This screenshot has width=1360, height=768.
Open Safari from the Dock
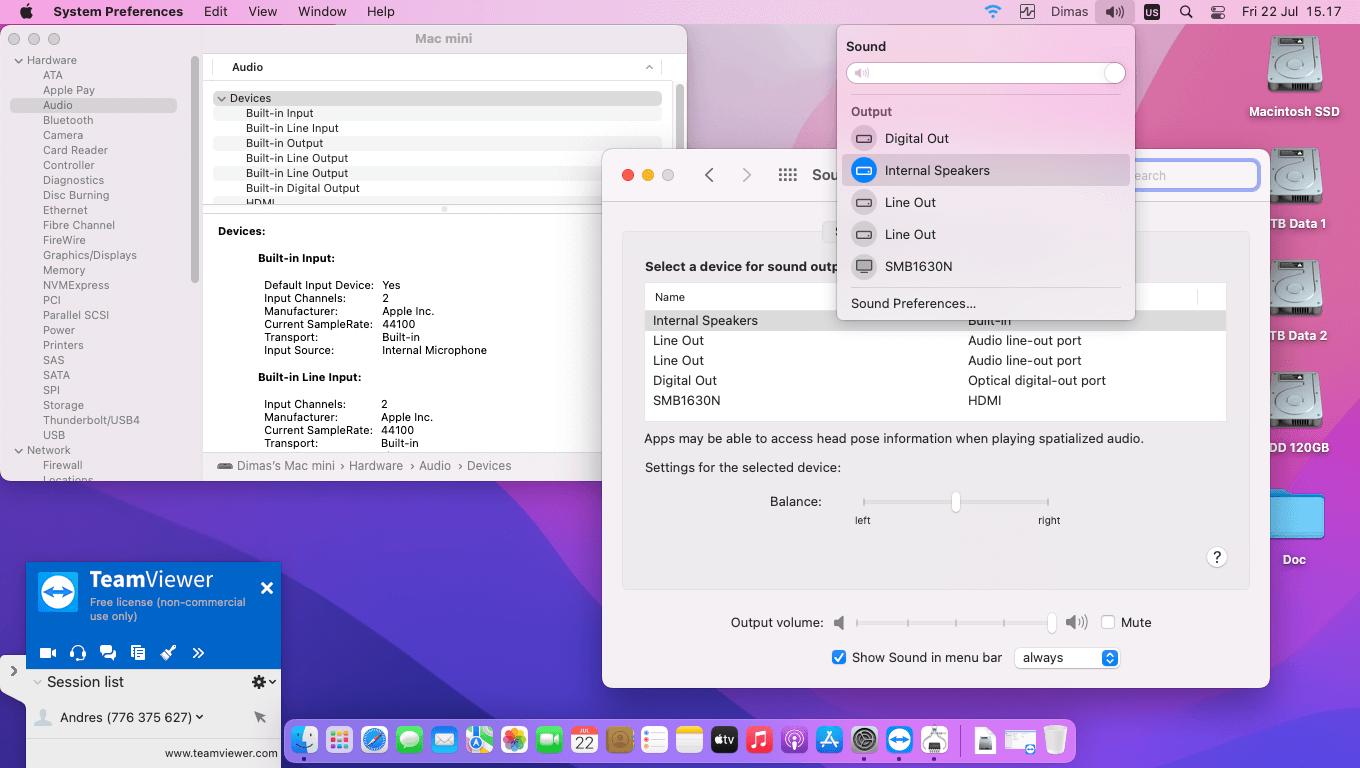374,740
